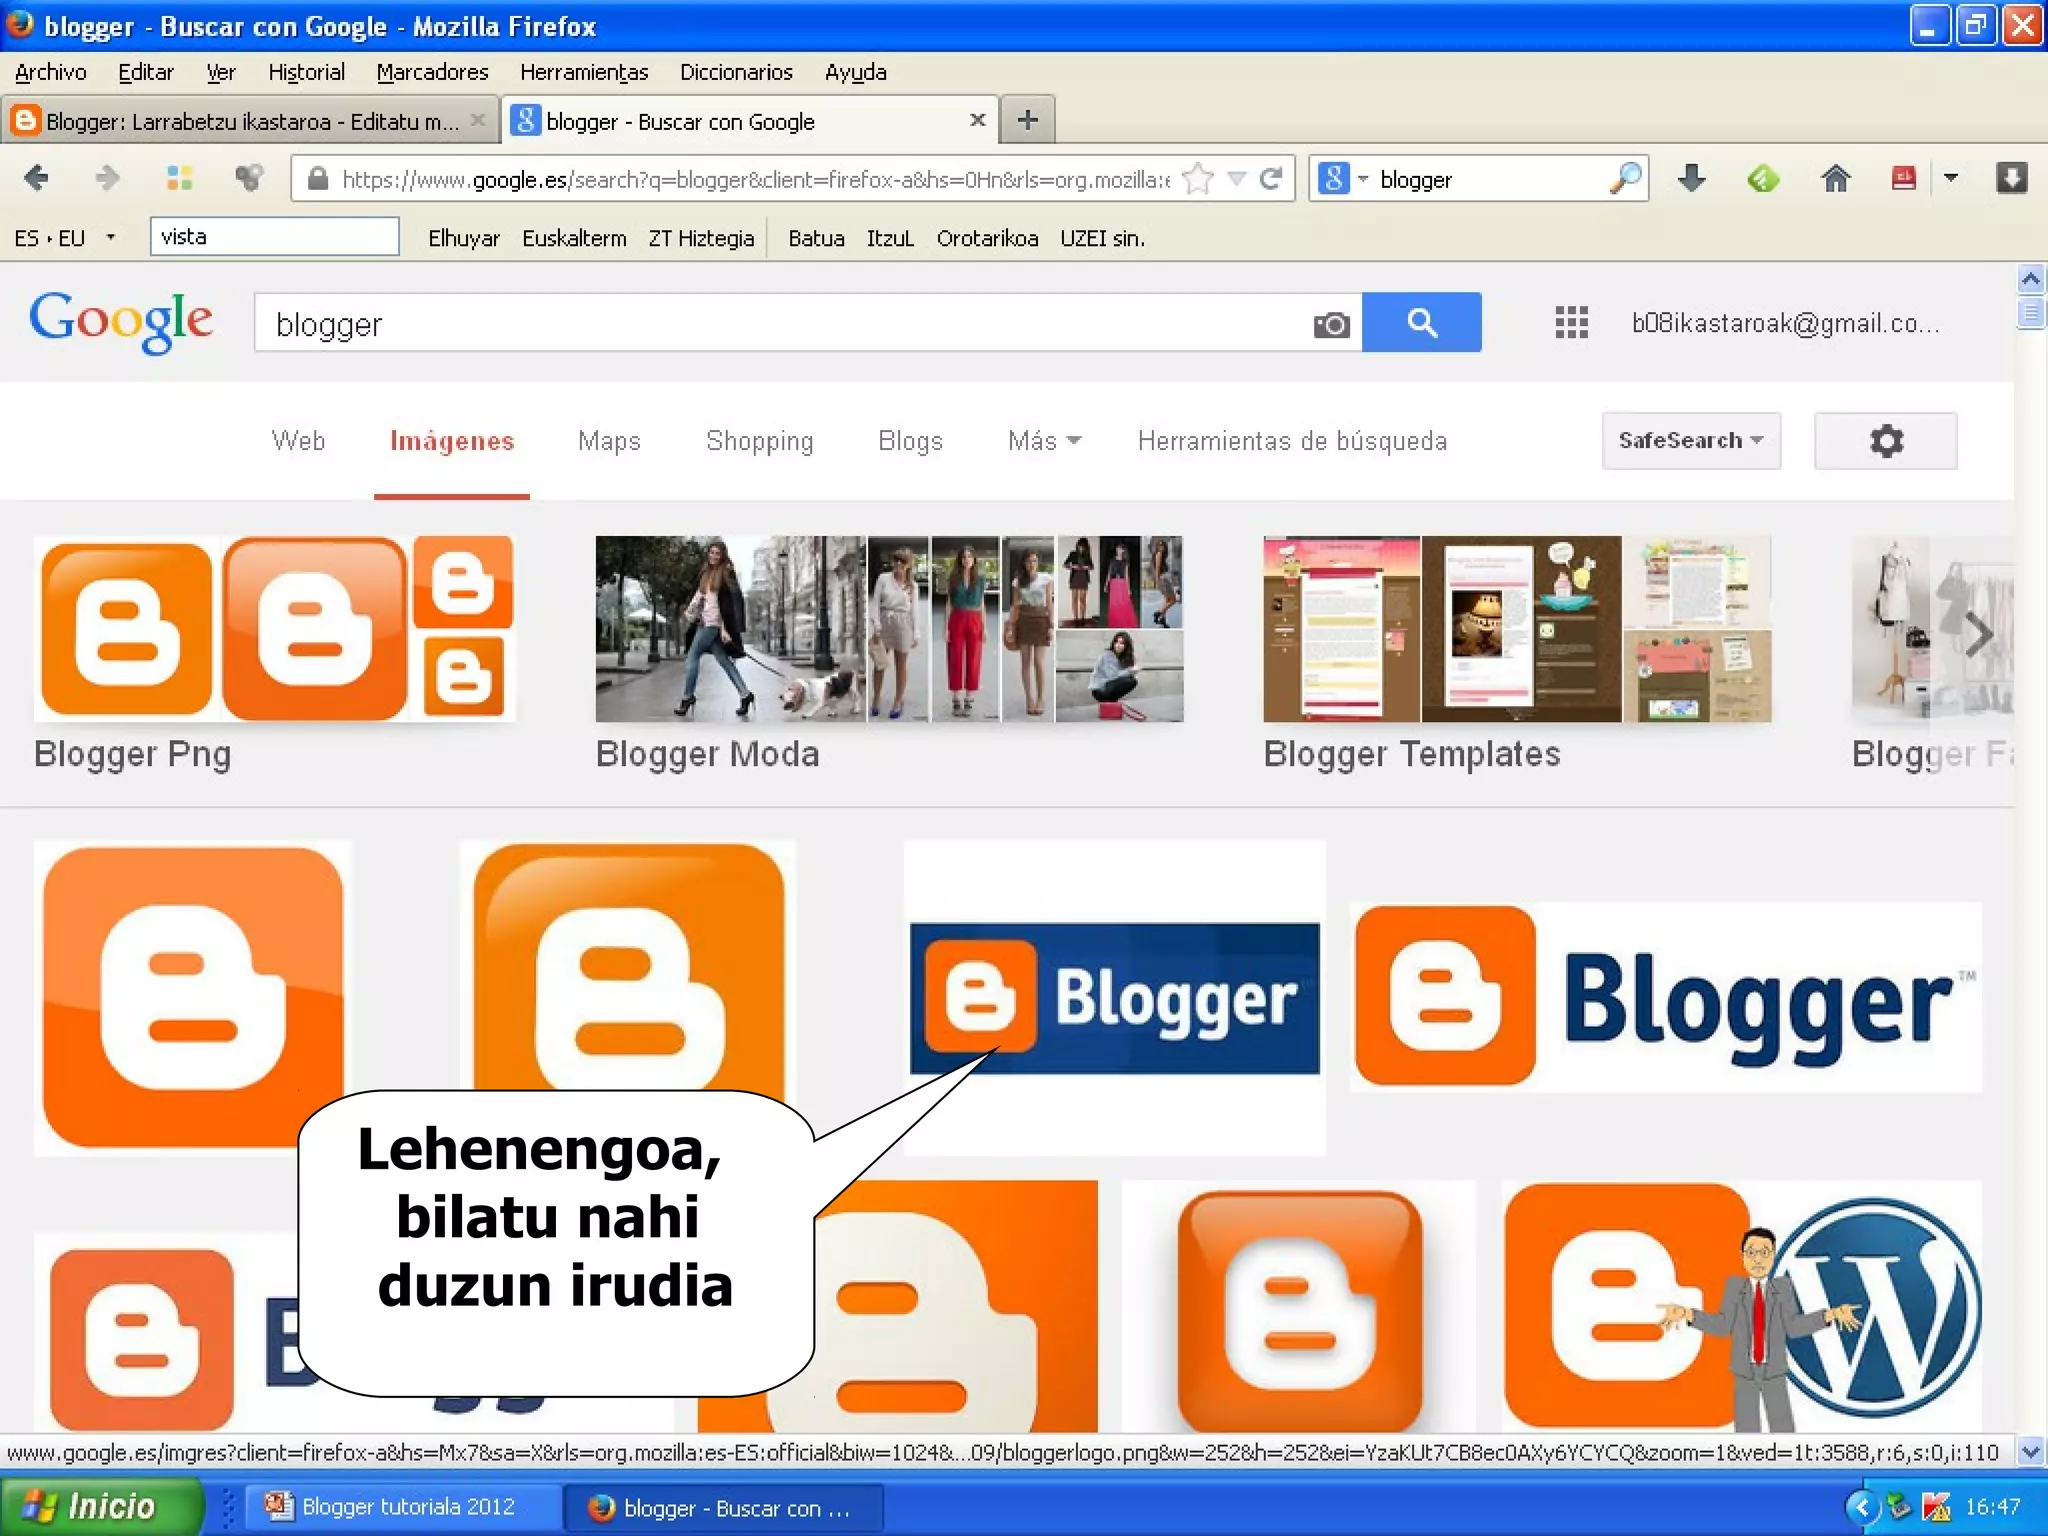Click the Google search text field

coord(780,324)
